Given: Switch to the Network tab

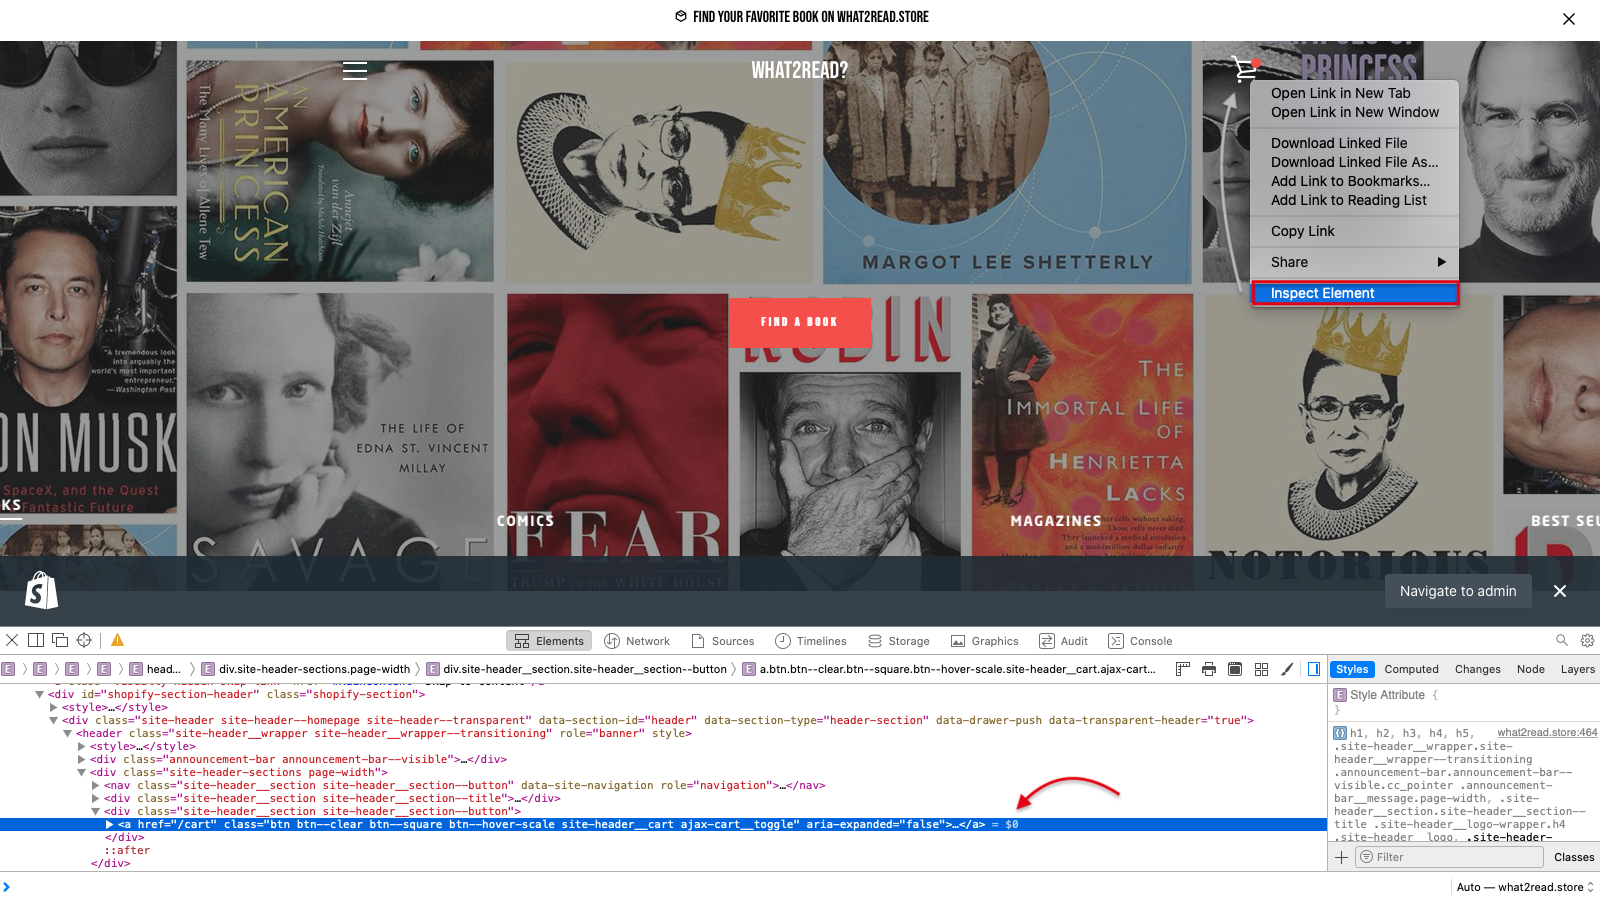Looking at the screenshot, I should 637,641.
